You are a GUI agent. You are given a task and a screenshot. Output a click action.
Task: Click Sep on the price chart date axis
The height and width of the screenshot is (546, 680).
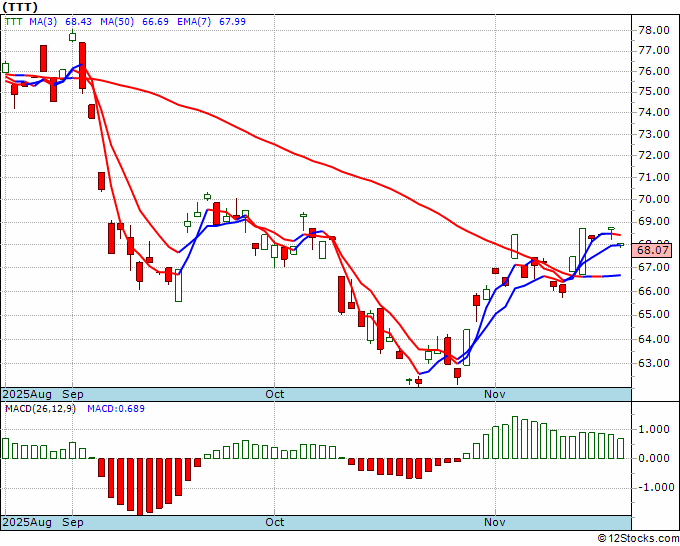click(72, 394)
